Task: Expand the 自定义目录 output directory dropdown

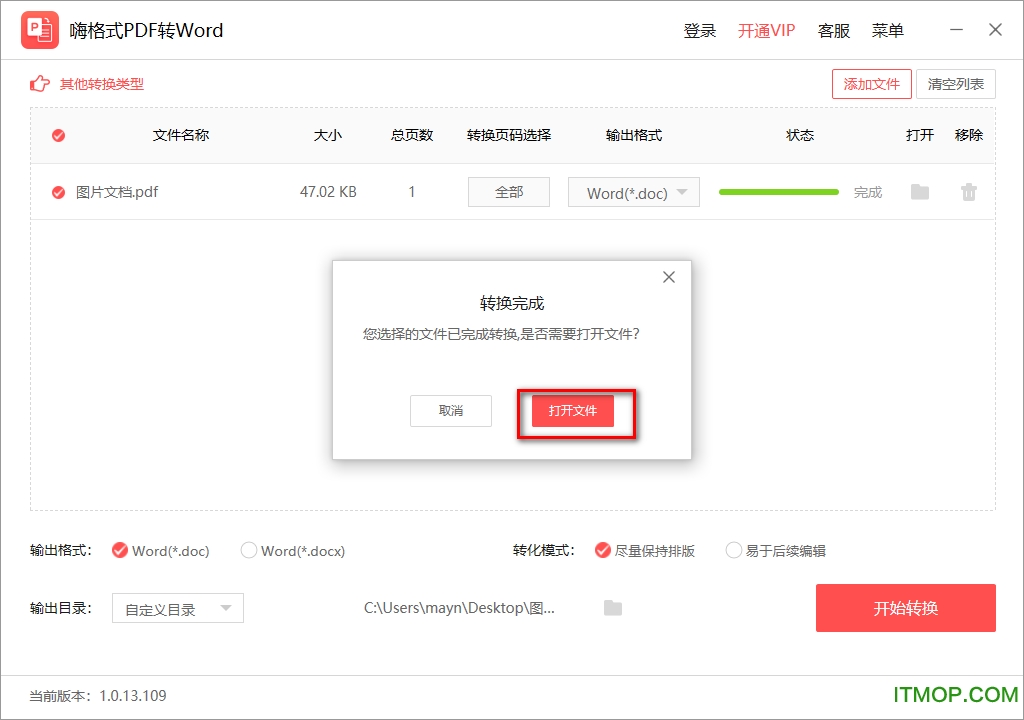Action: 177,608
